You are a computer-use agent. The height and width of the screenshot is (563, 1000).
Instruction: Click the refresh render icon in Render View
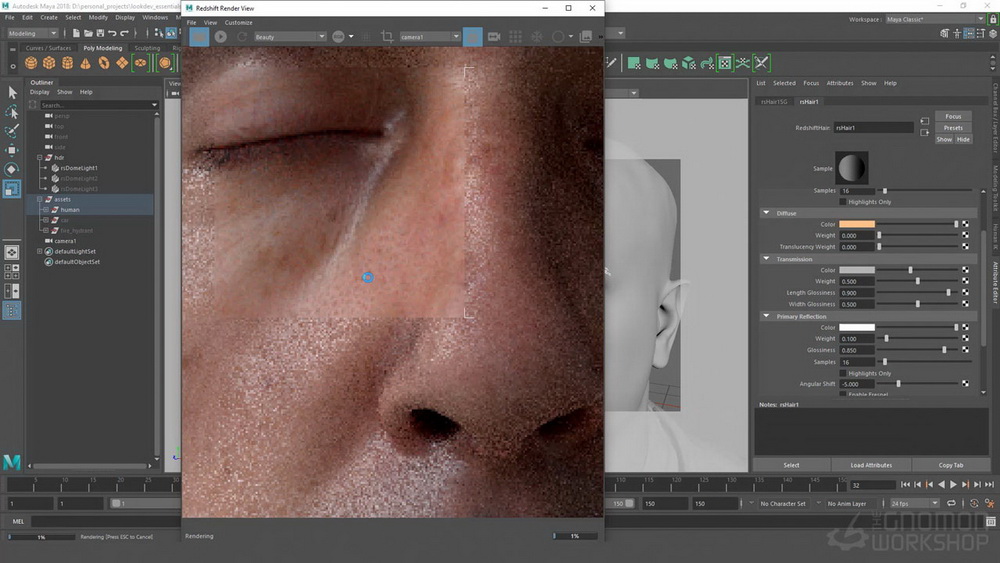click(x=242, y=37)
